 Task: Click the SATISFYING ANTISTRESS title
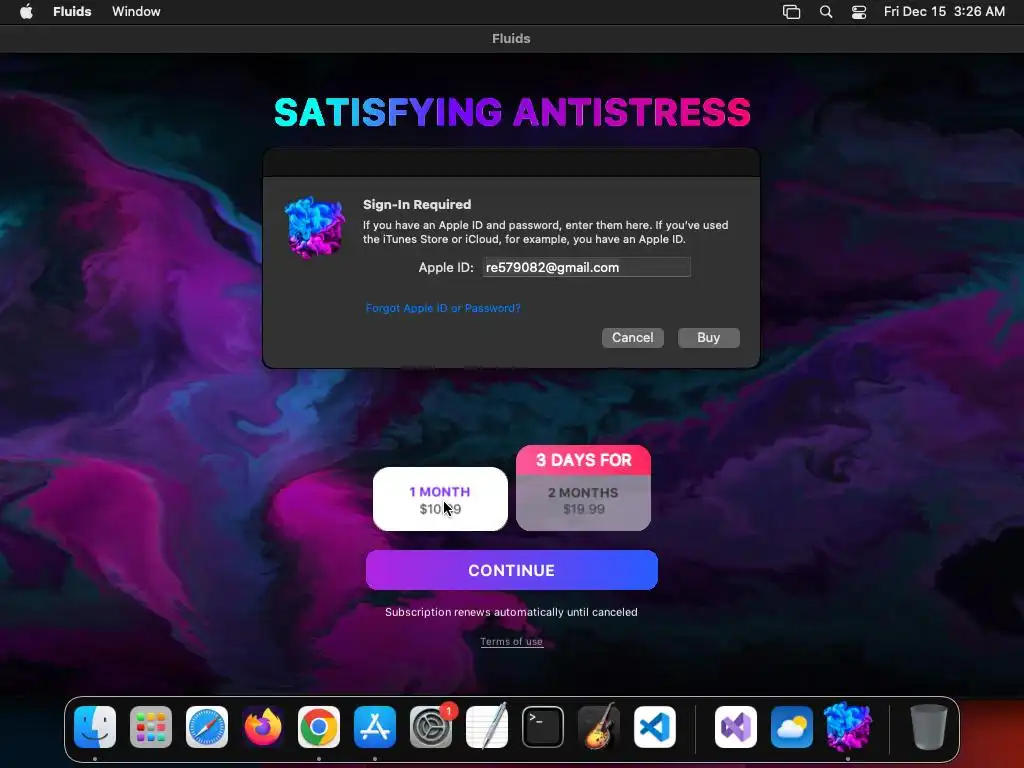point(512,112)
